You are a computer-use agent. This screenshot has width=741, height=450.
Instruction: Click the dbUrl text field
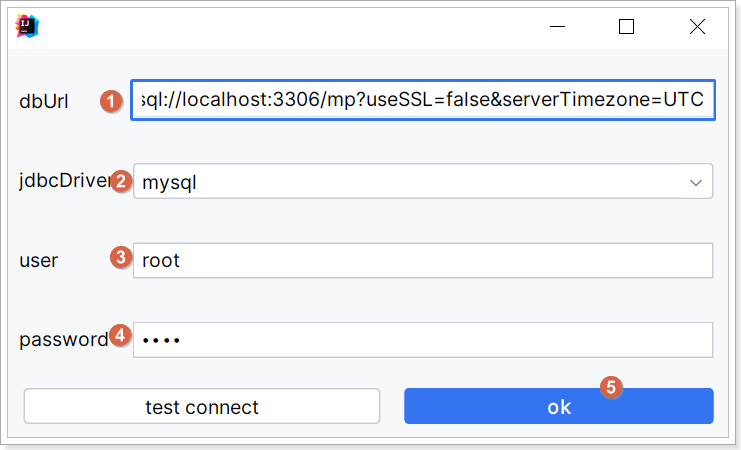coord(423,100)
